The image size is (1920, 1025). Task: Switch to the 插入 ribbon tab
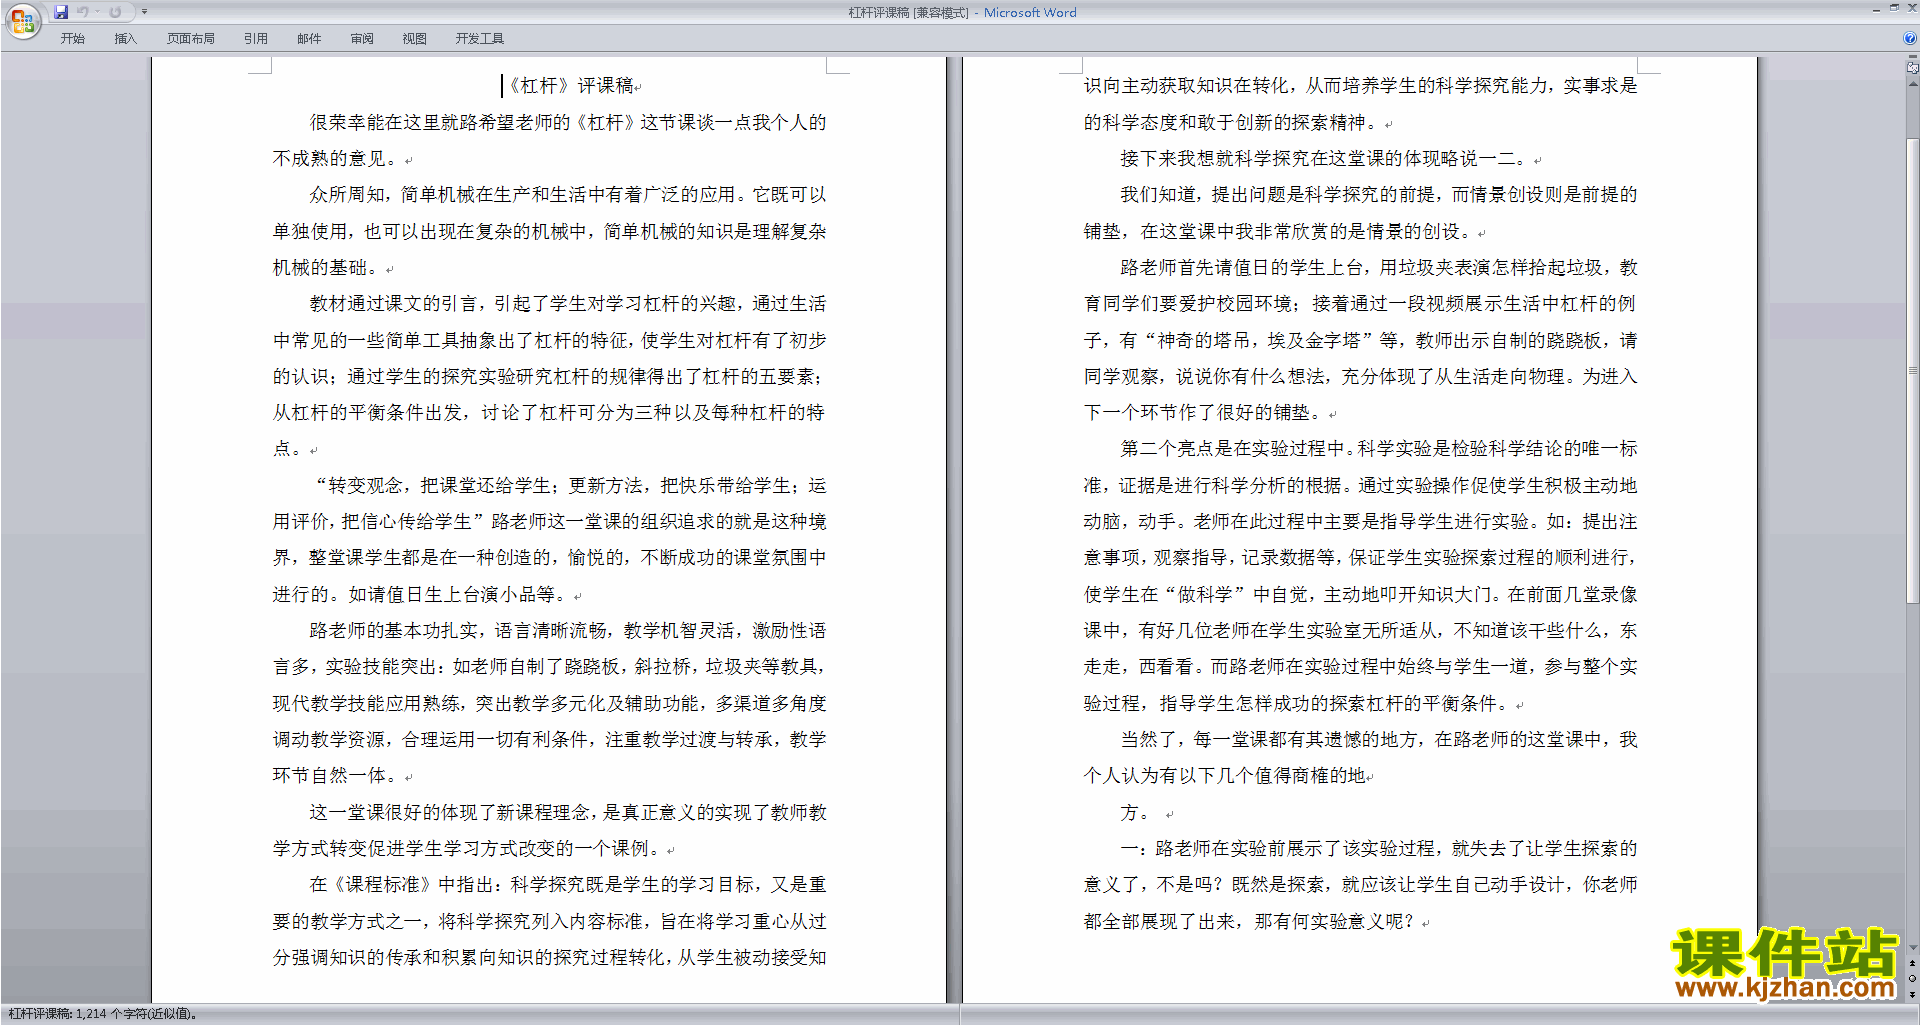pyautogui.click(x=125, y=39)
